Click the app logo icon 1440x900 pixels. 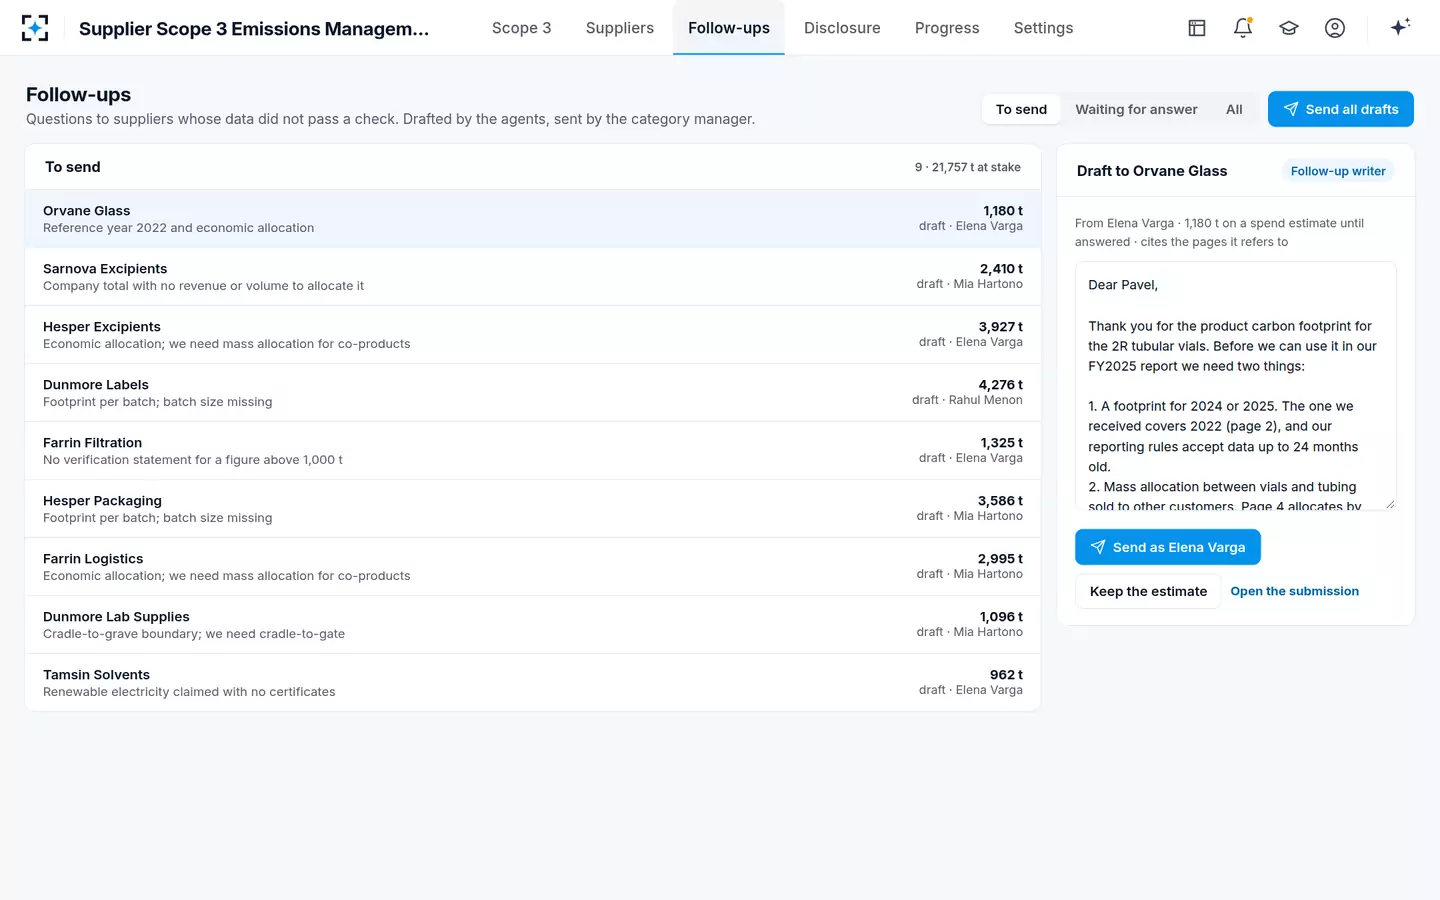[35, 28]
